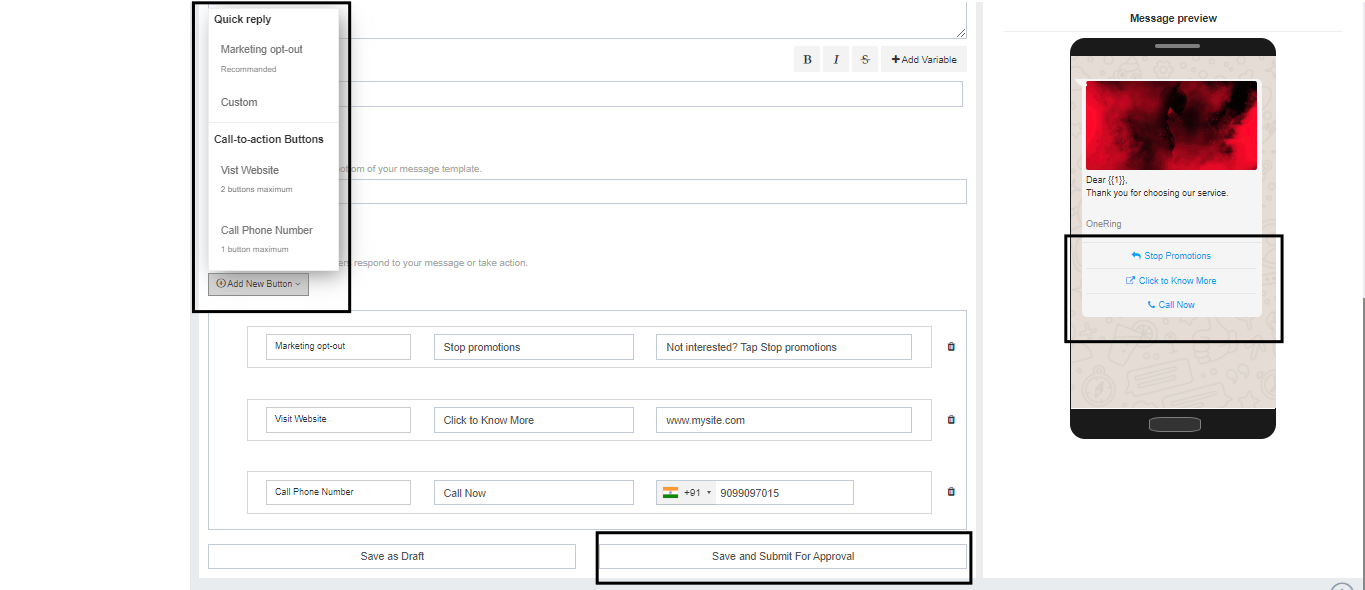
Task: Open the +91 country code dropdown
Action: point(687,493)
